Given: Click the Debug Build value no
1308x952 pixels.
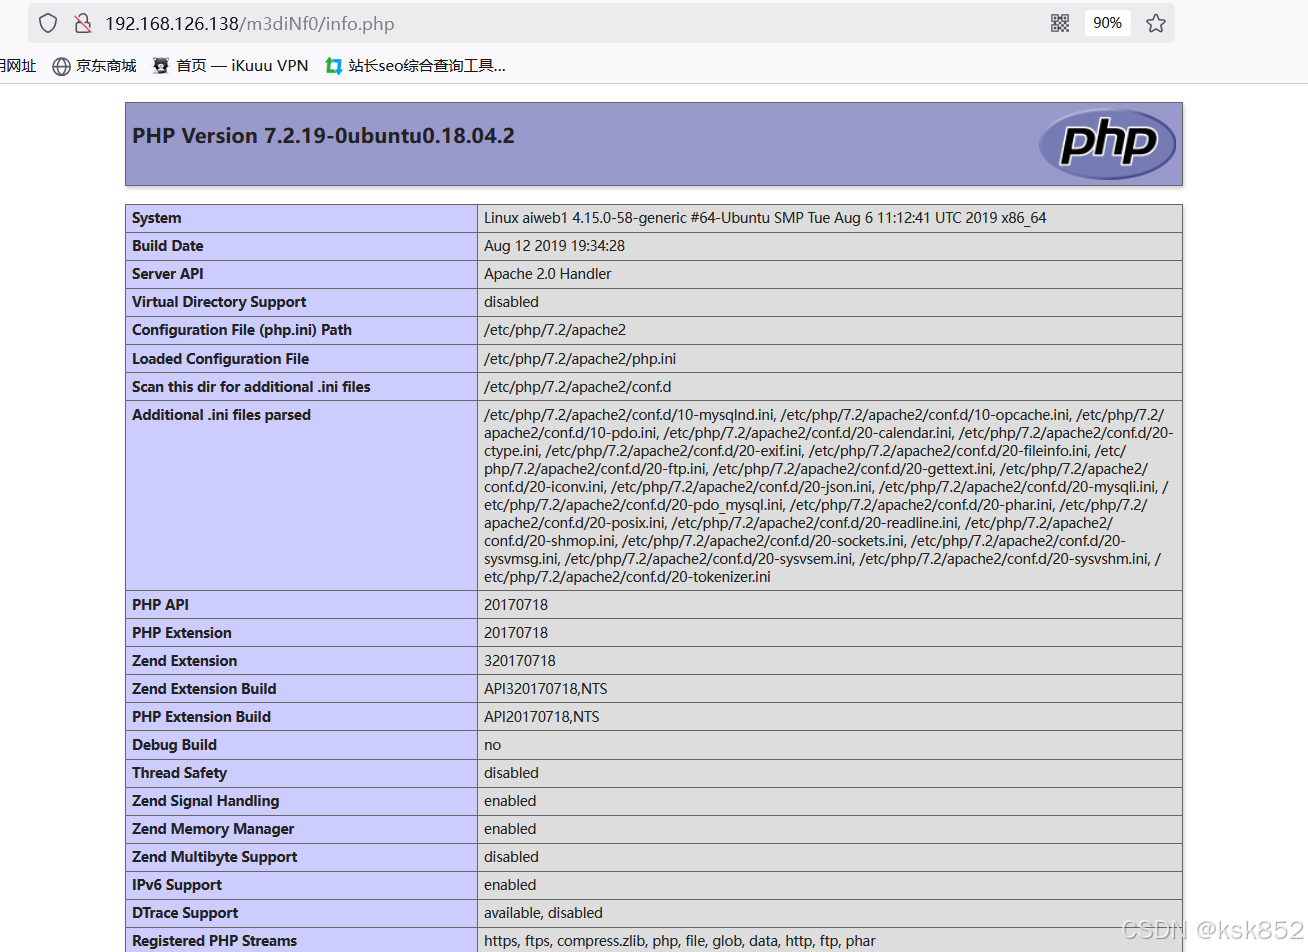Looking at the screenshot, I should click(492, 745).
